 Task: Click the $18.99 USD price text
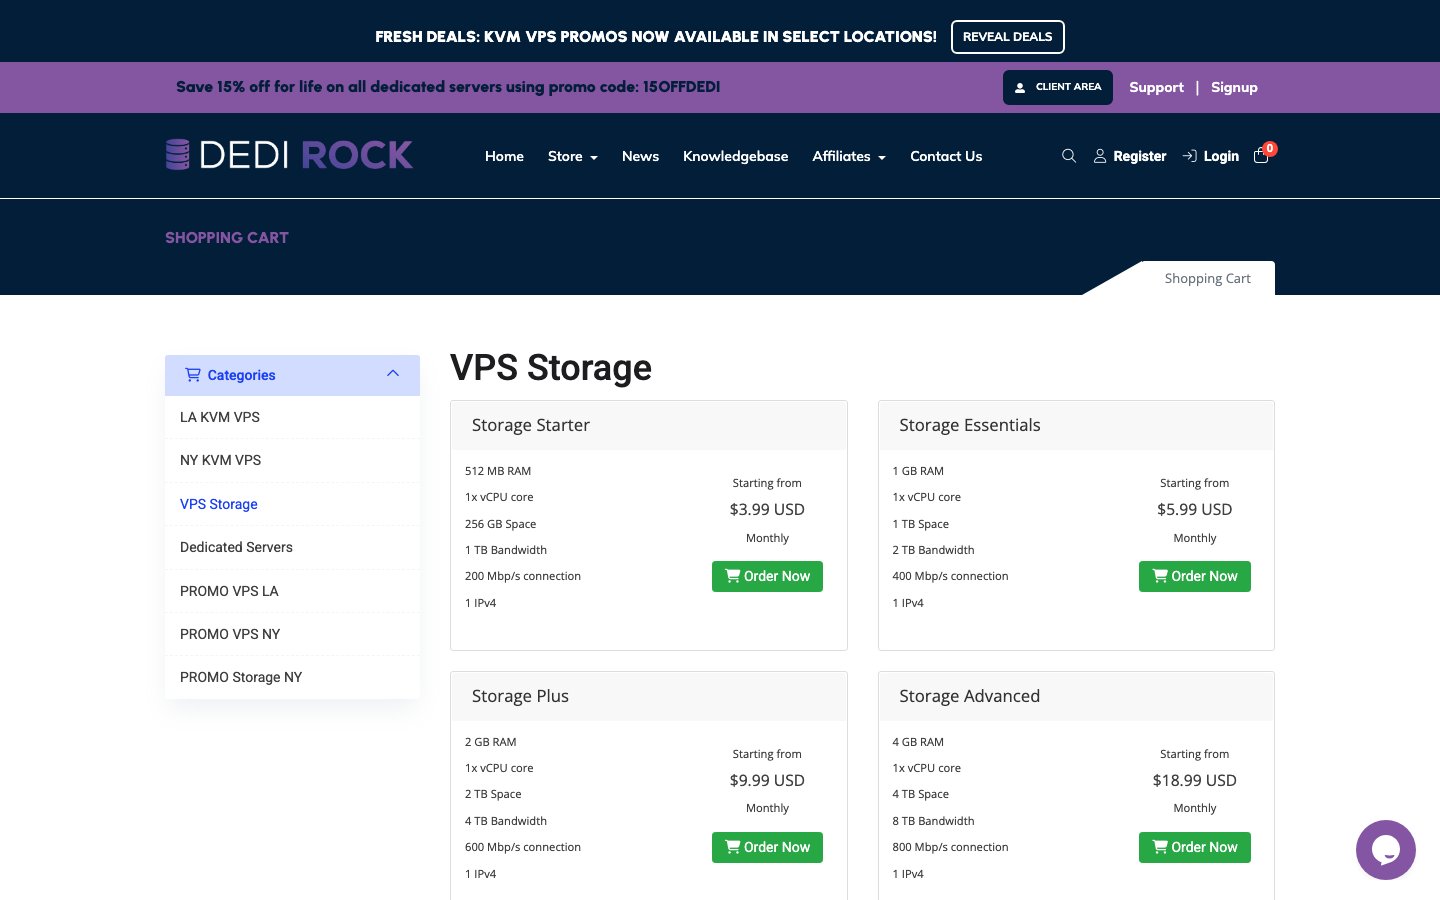[1194, 780]
